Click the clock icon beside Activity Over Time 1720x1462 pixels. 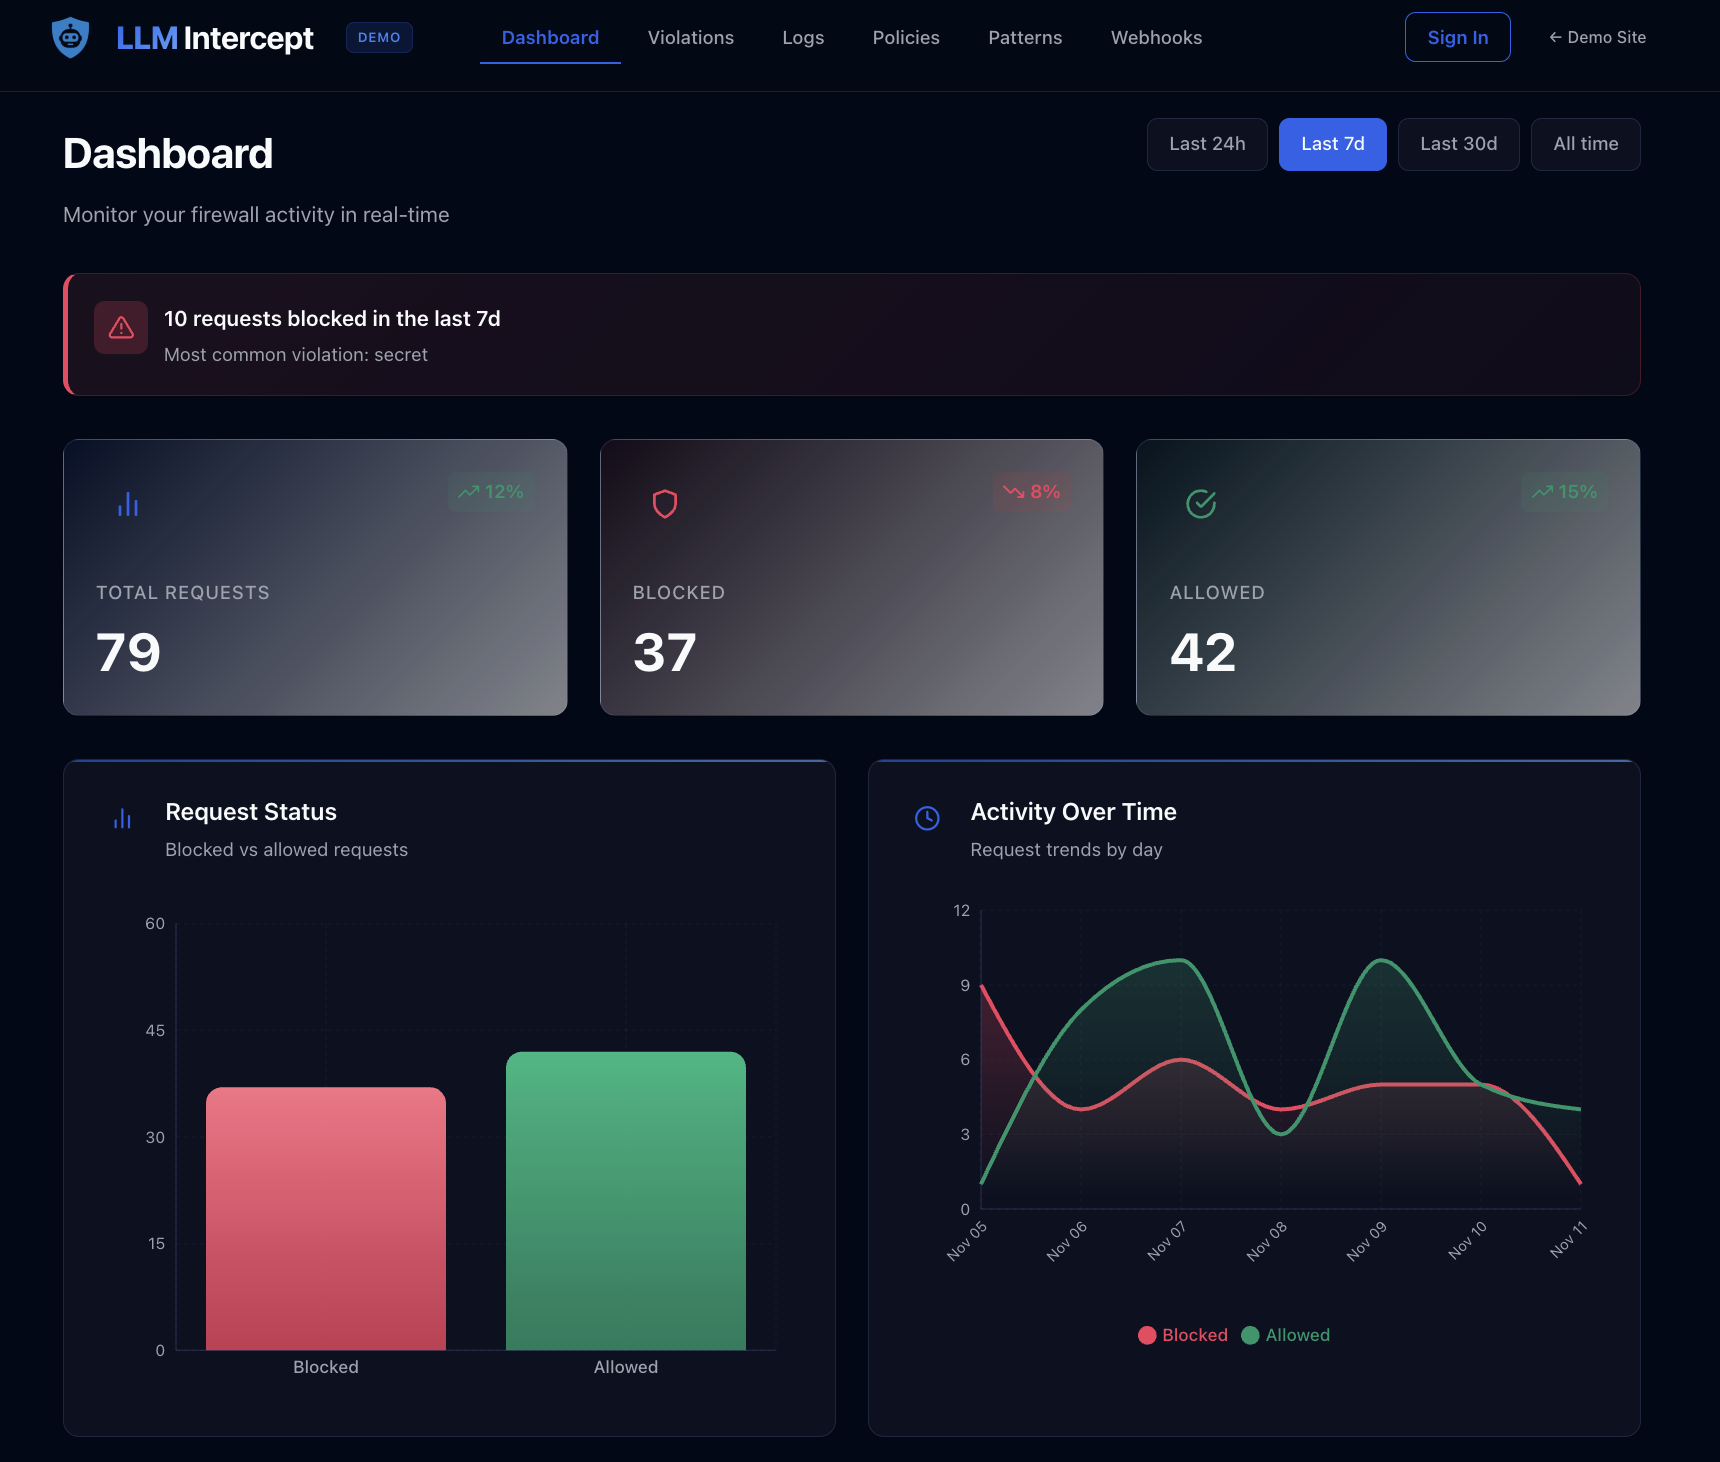click(927, 818)
